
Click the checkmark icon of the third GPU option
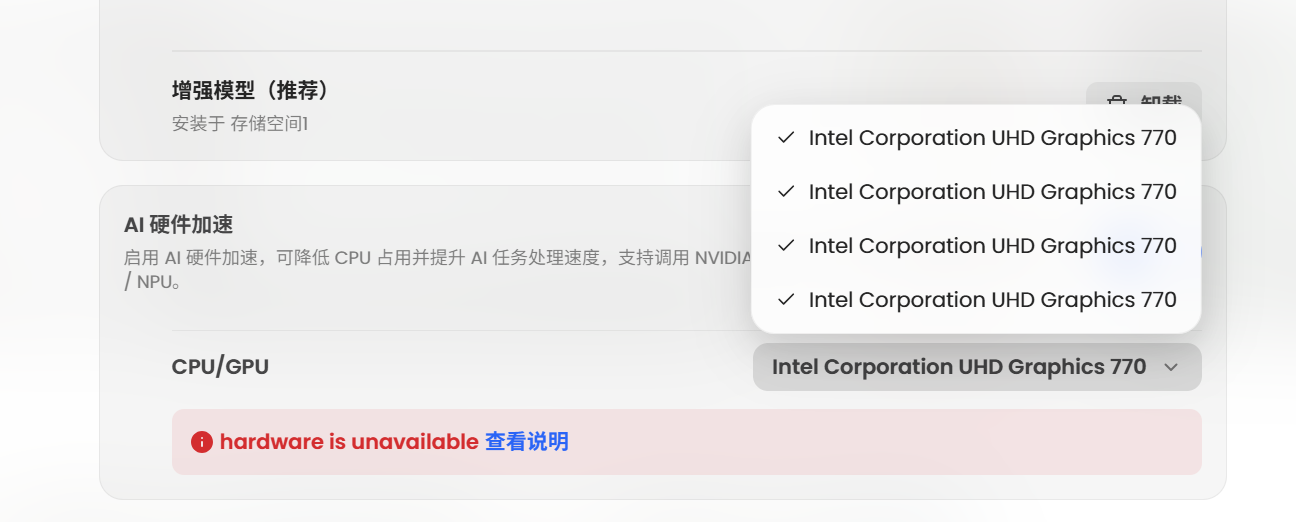click(786, 246)
